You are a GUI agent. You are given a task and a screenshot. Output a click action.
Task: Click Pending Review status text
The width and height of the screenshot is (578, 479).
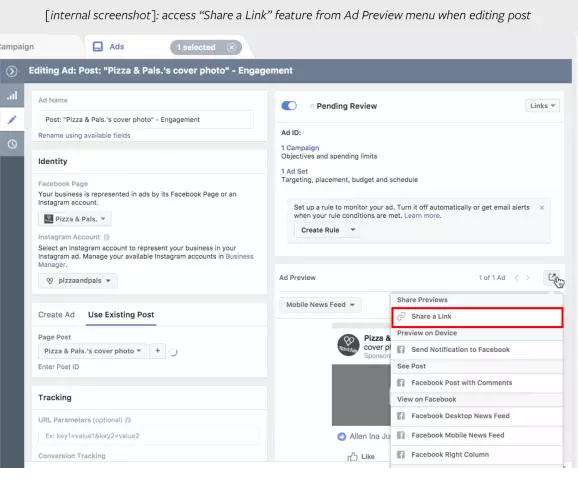point(347,106)
